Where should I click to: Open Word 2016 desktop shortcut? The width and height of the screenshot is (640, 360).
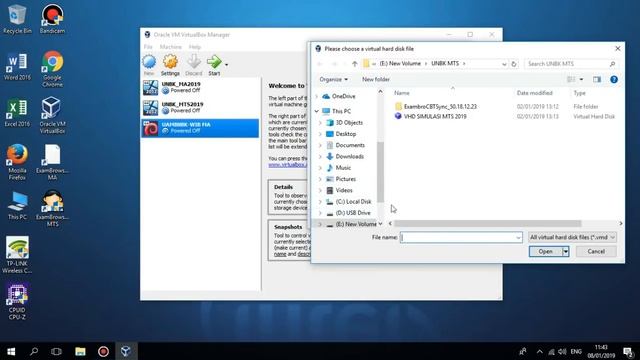tap(17, 66)
